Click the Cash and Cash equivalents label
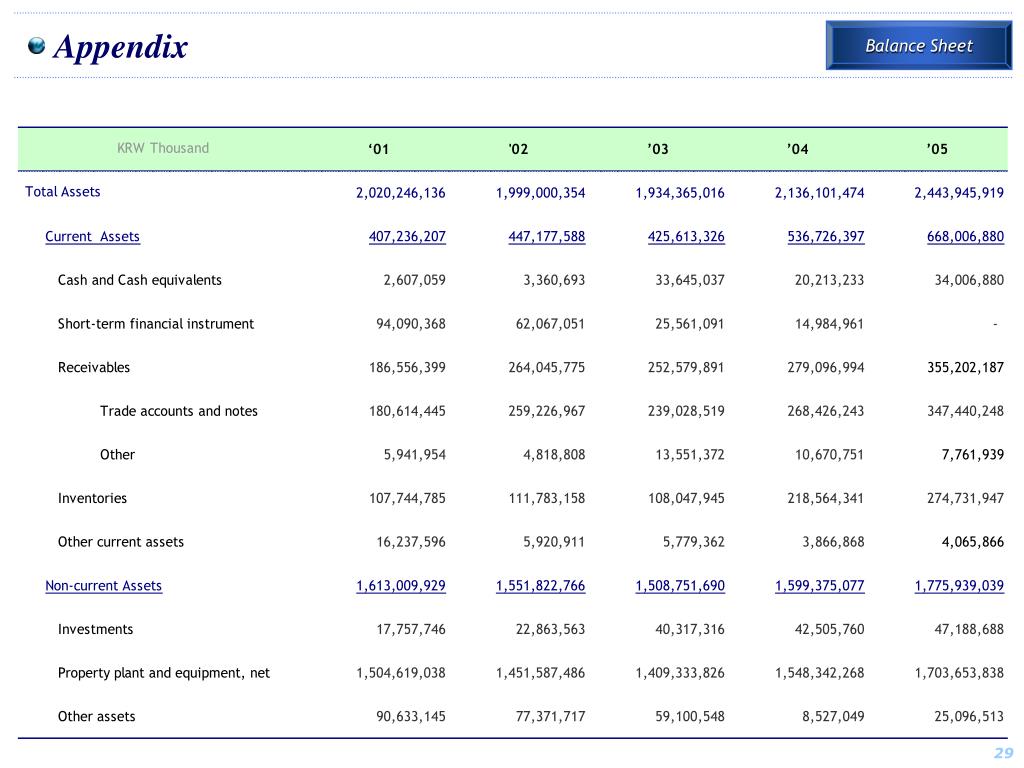This screenshot has width=1024, height=768. point(140,280)
